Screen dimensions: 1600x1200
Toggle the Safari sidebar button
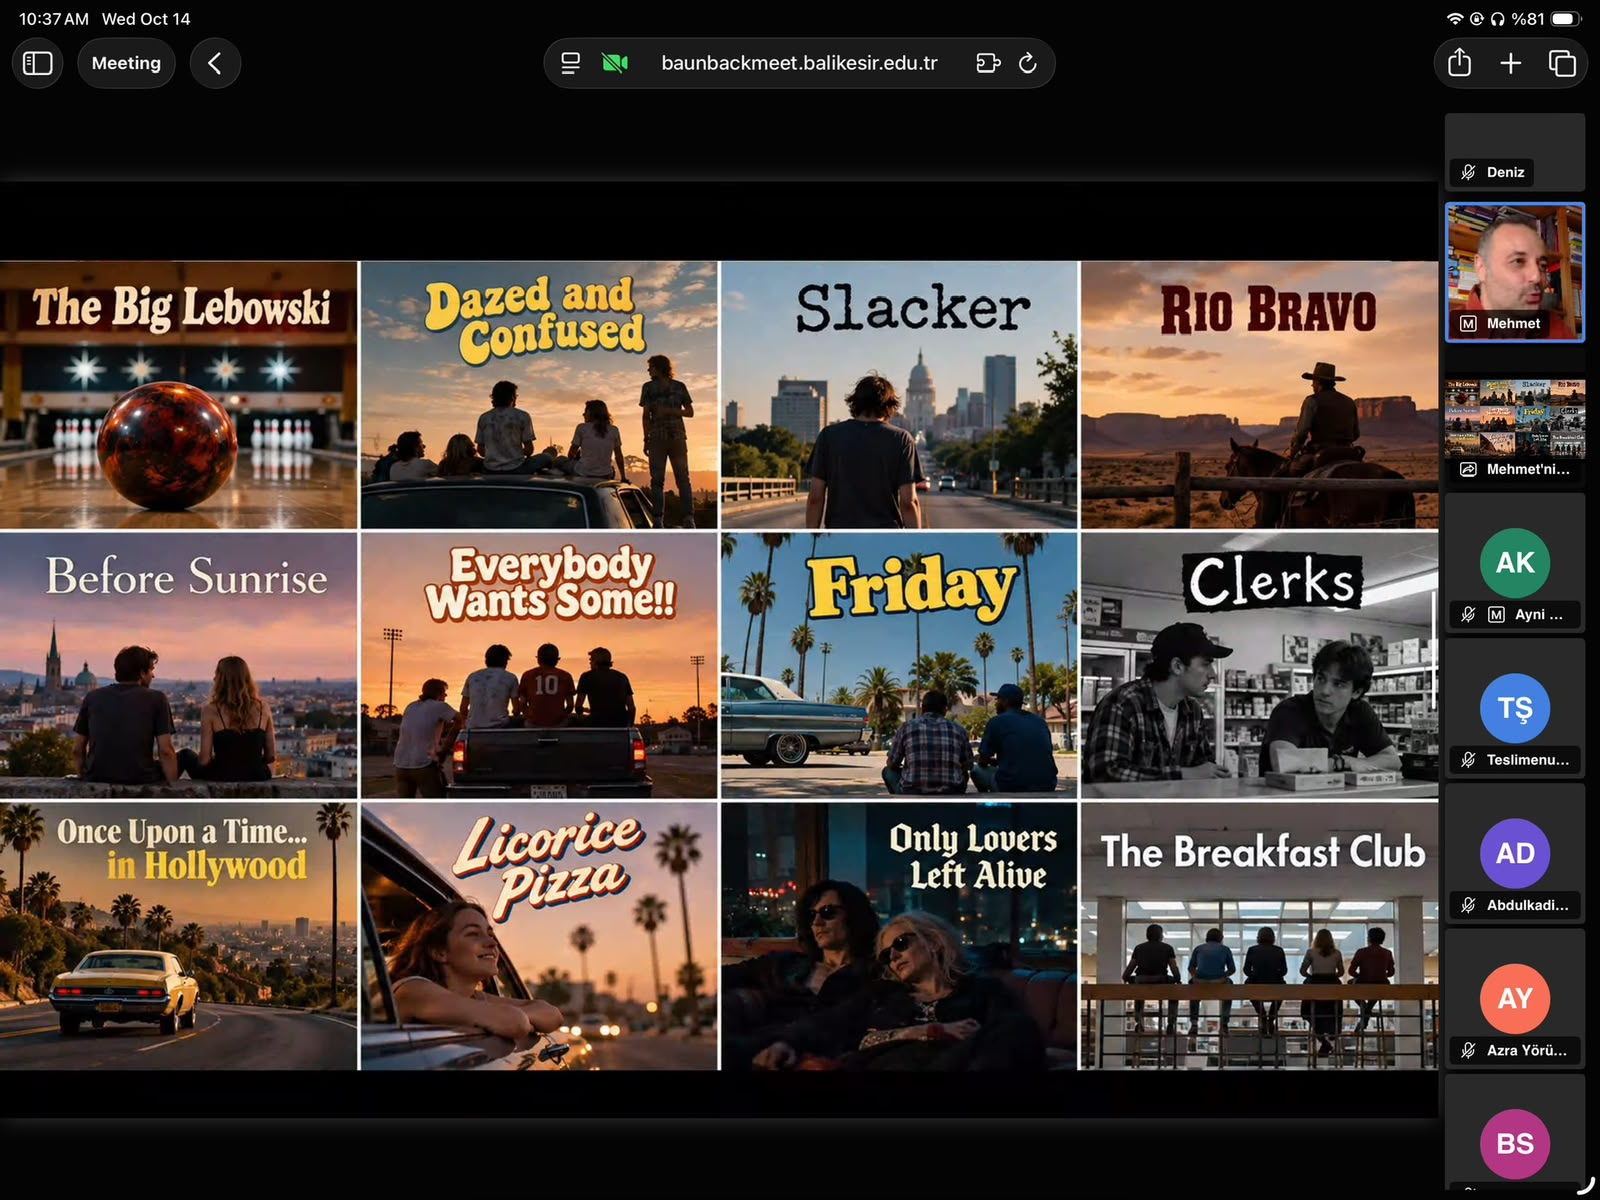(38, 63)
